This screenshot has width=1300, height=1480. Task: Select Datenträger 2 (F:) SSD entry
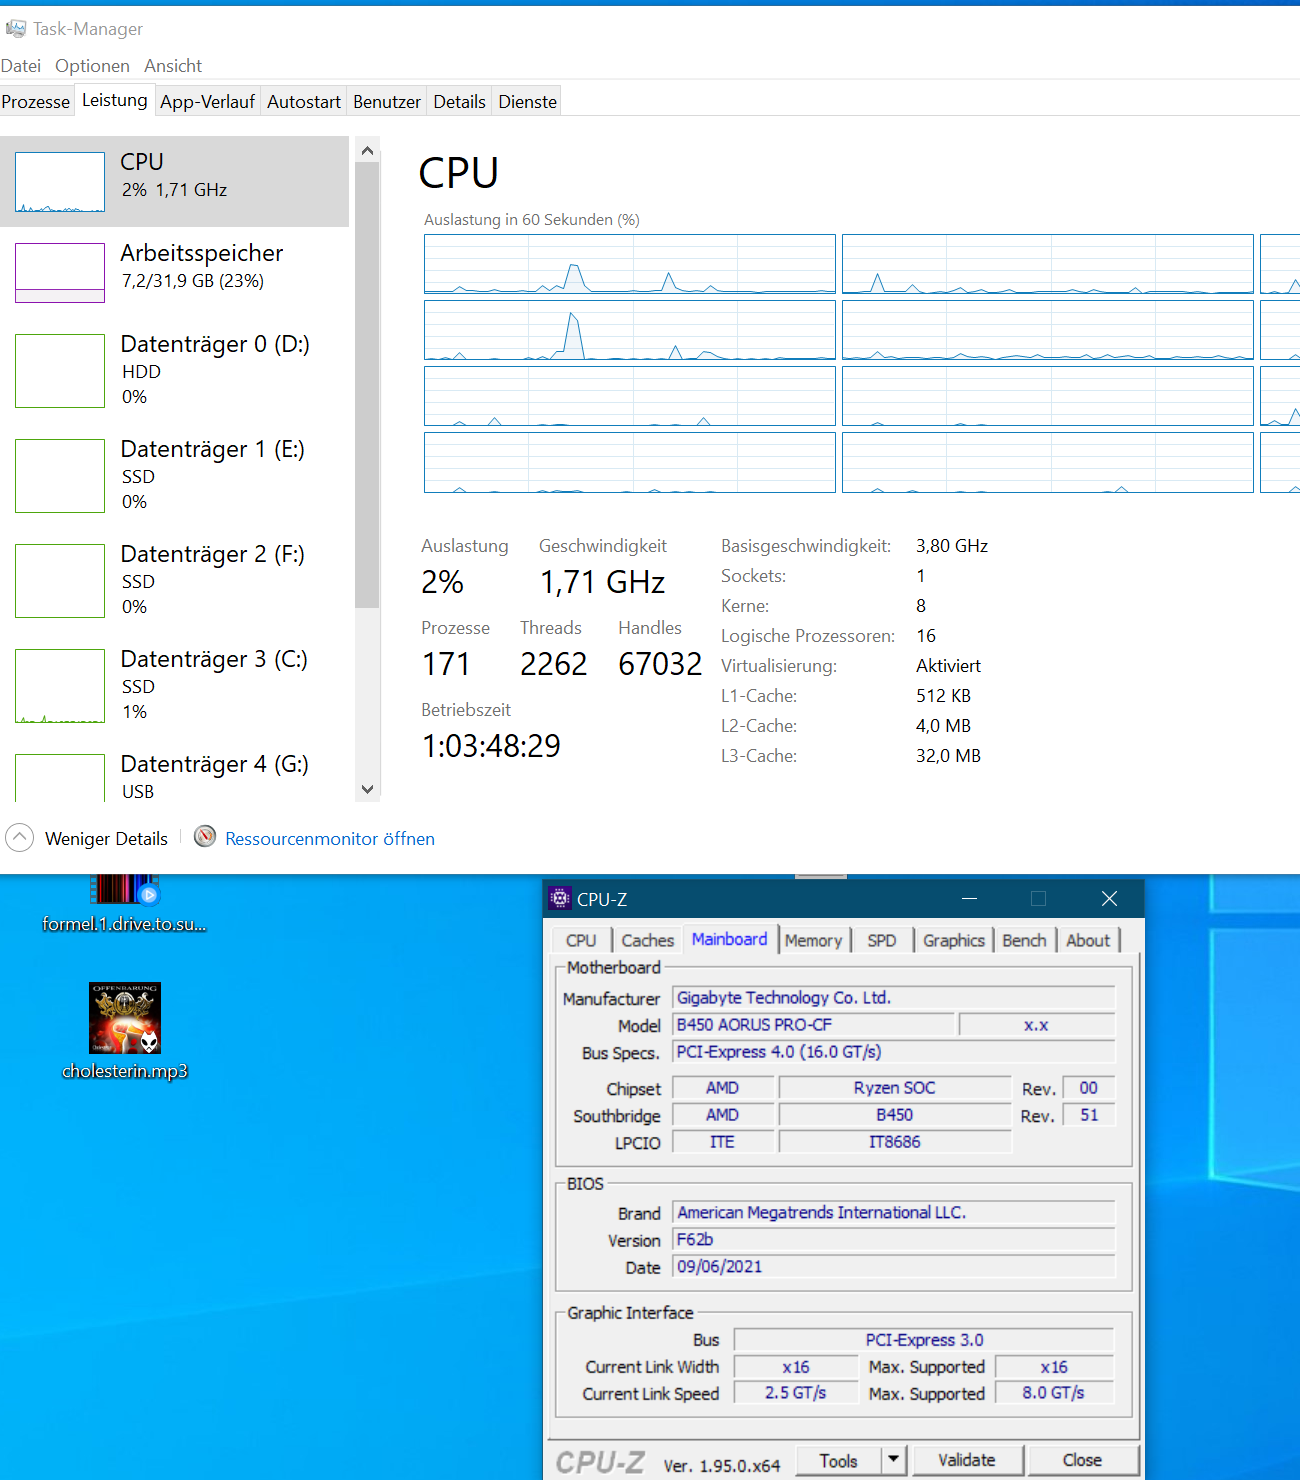click(175, 580)
